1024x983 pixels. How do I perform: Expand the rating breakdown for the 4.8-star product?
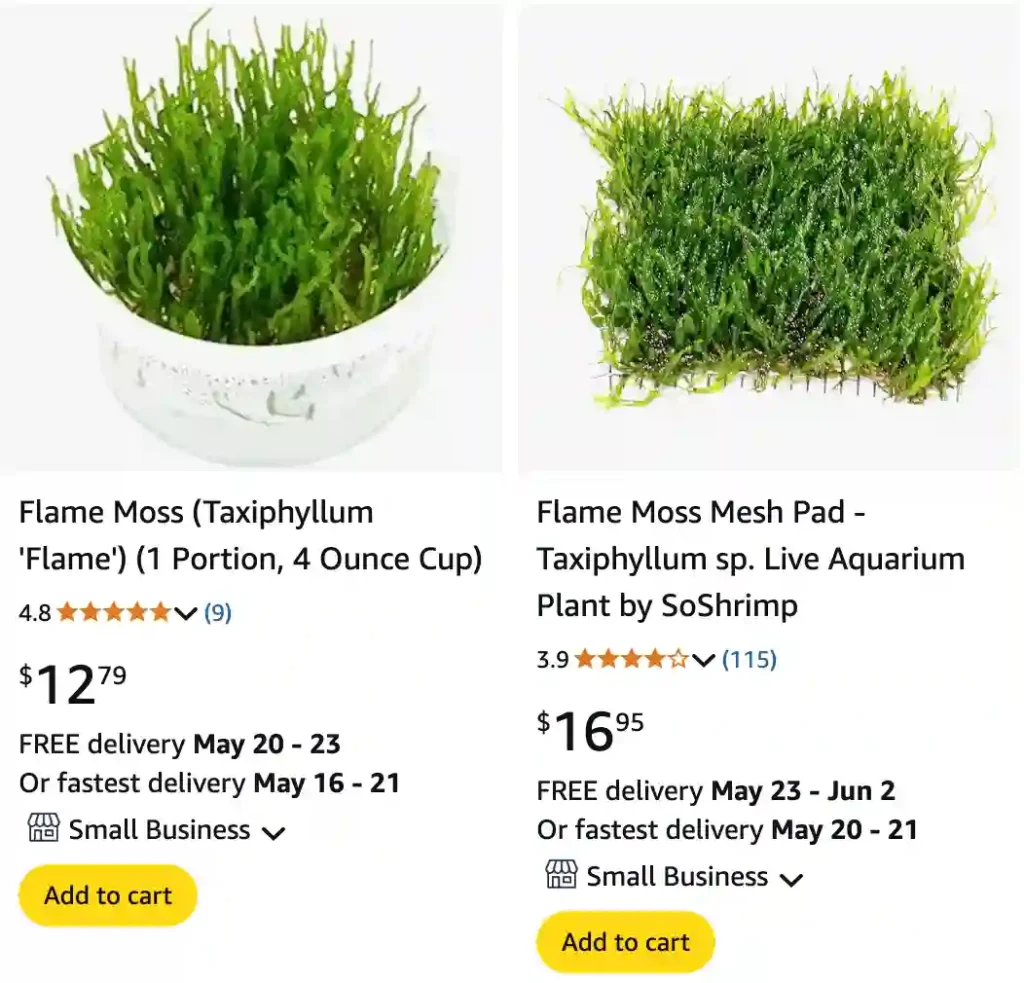(x=185, y=613)
